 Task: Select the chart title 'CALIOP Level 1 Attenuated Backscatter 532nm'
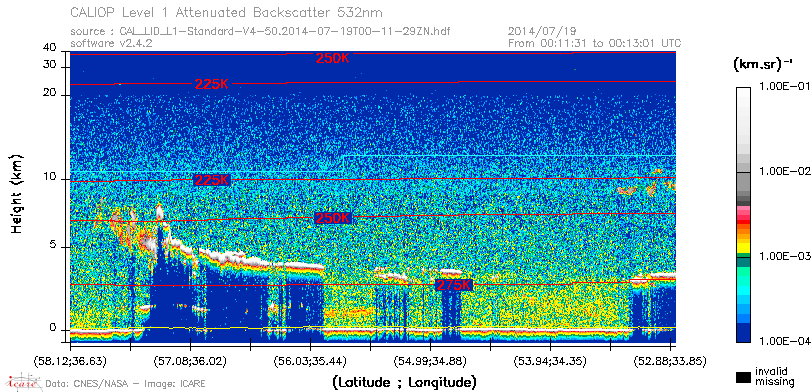click(227, 12)
